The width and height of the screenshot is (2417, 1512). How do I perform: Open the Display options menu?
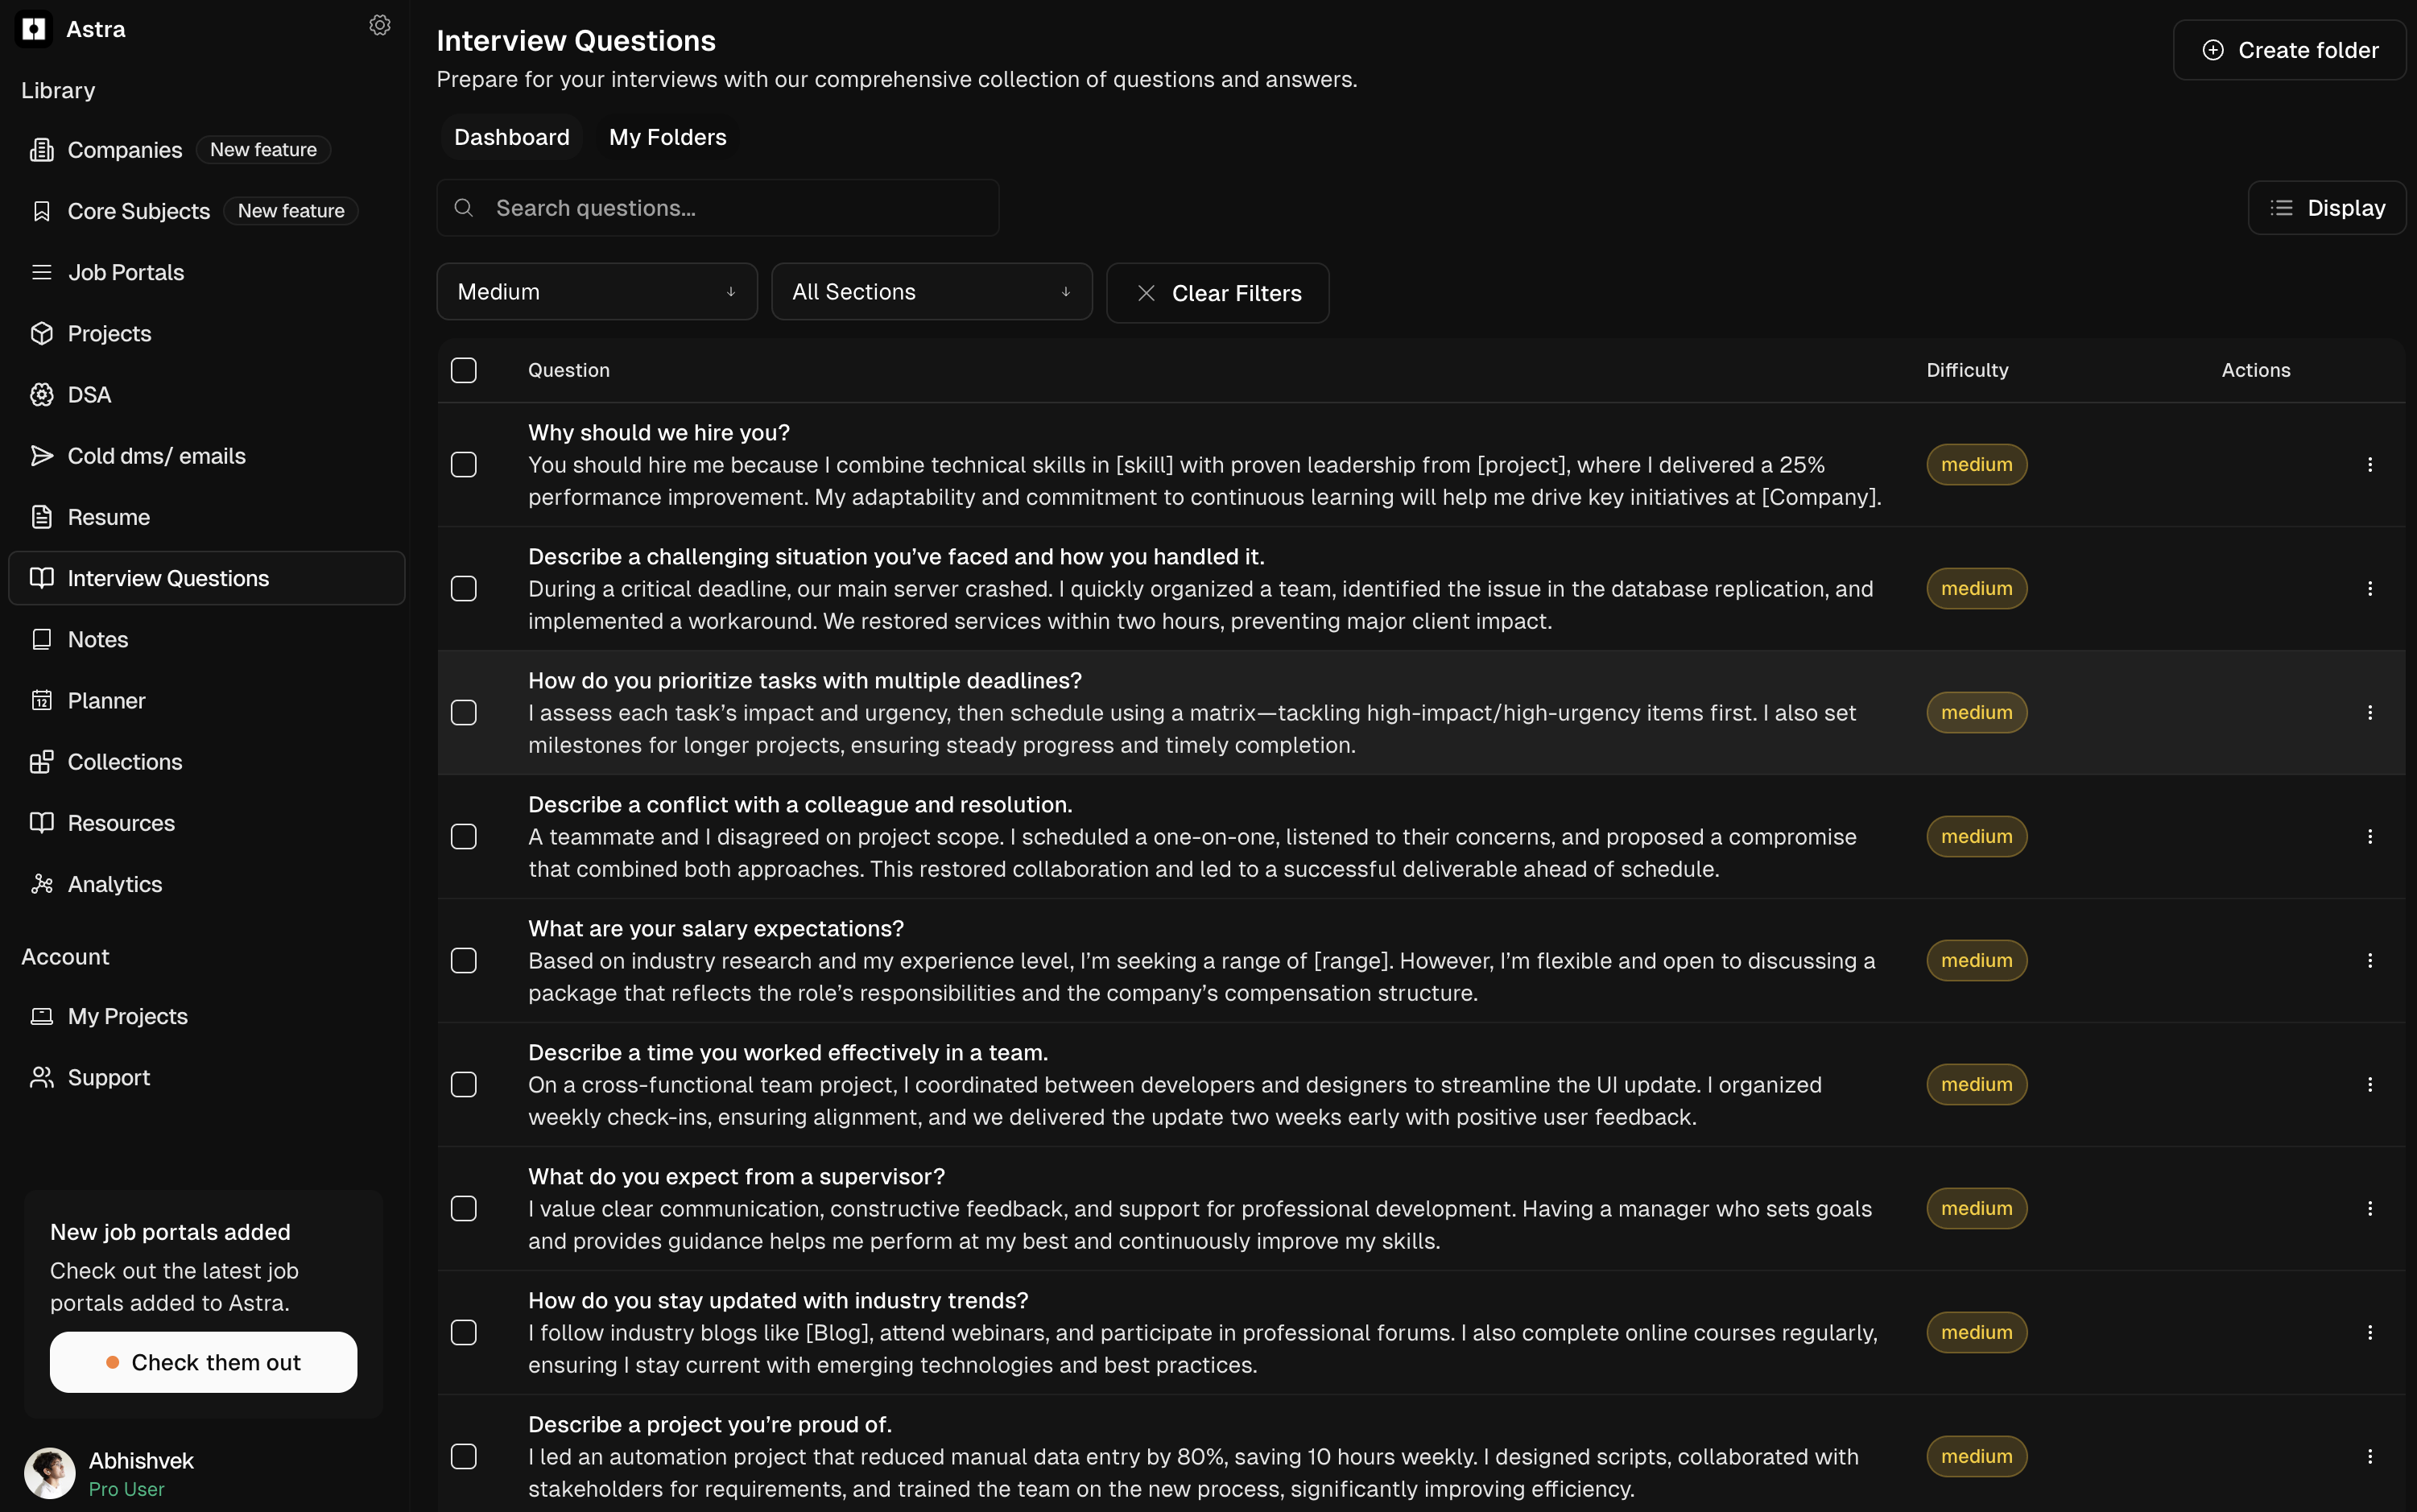click(2326, 208)
